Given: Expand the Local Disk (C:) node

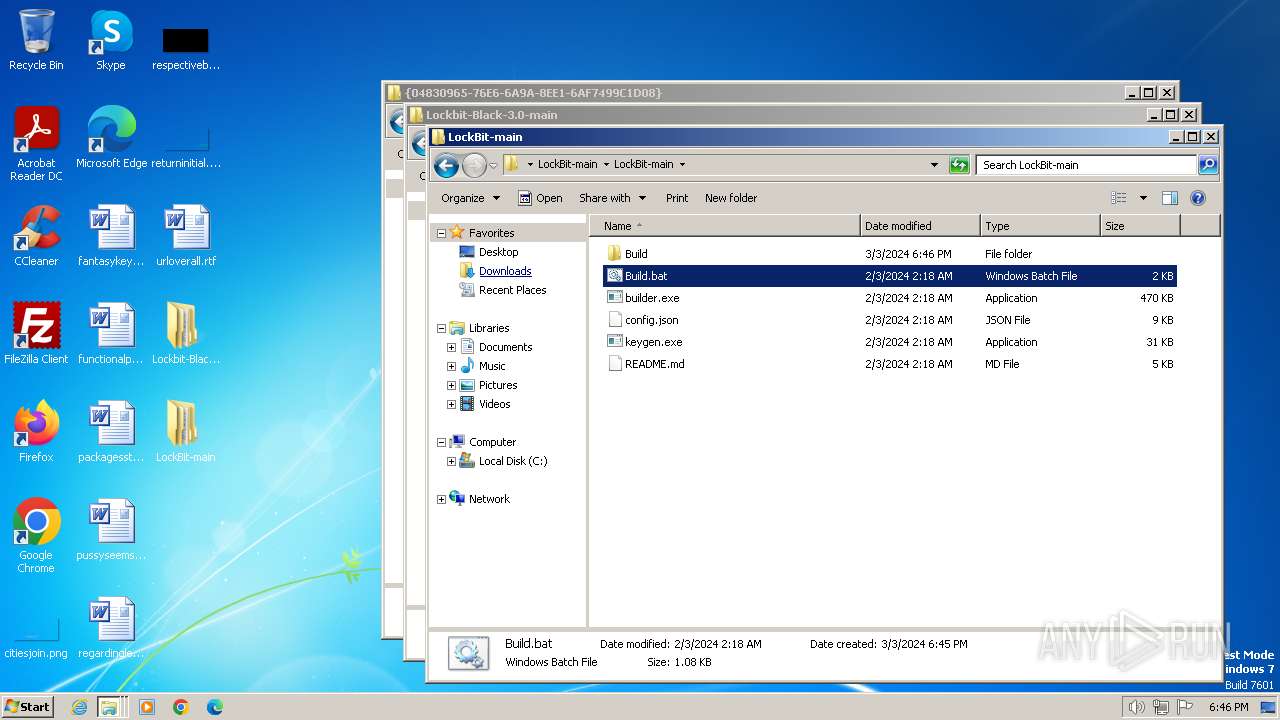Looking at the screenshot, I should [451, 461].
